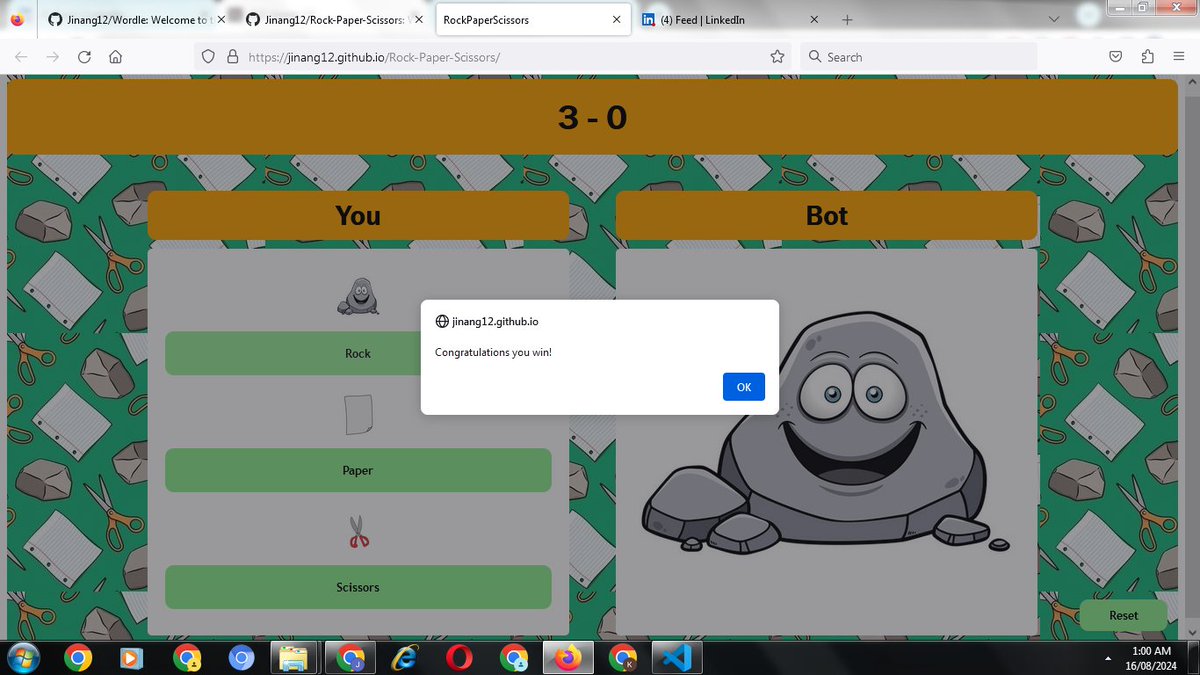Click the tracking protection shield icon

tap(208, 57)
